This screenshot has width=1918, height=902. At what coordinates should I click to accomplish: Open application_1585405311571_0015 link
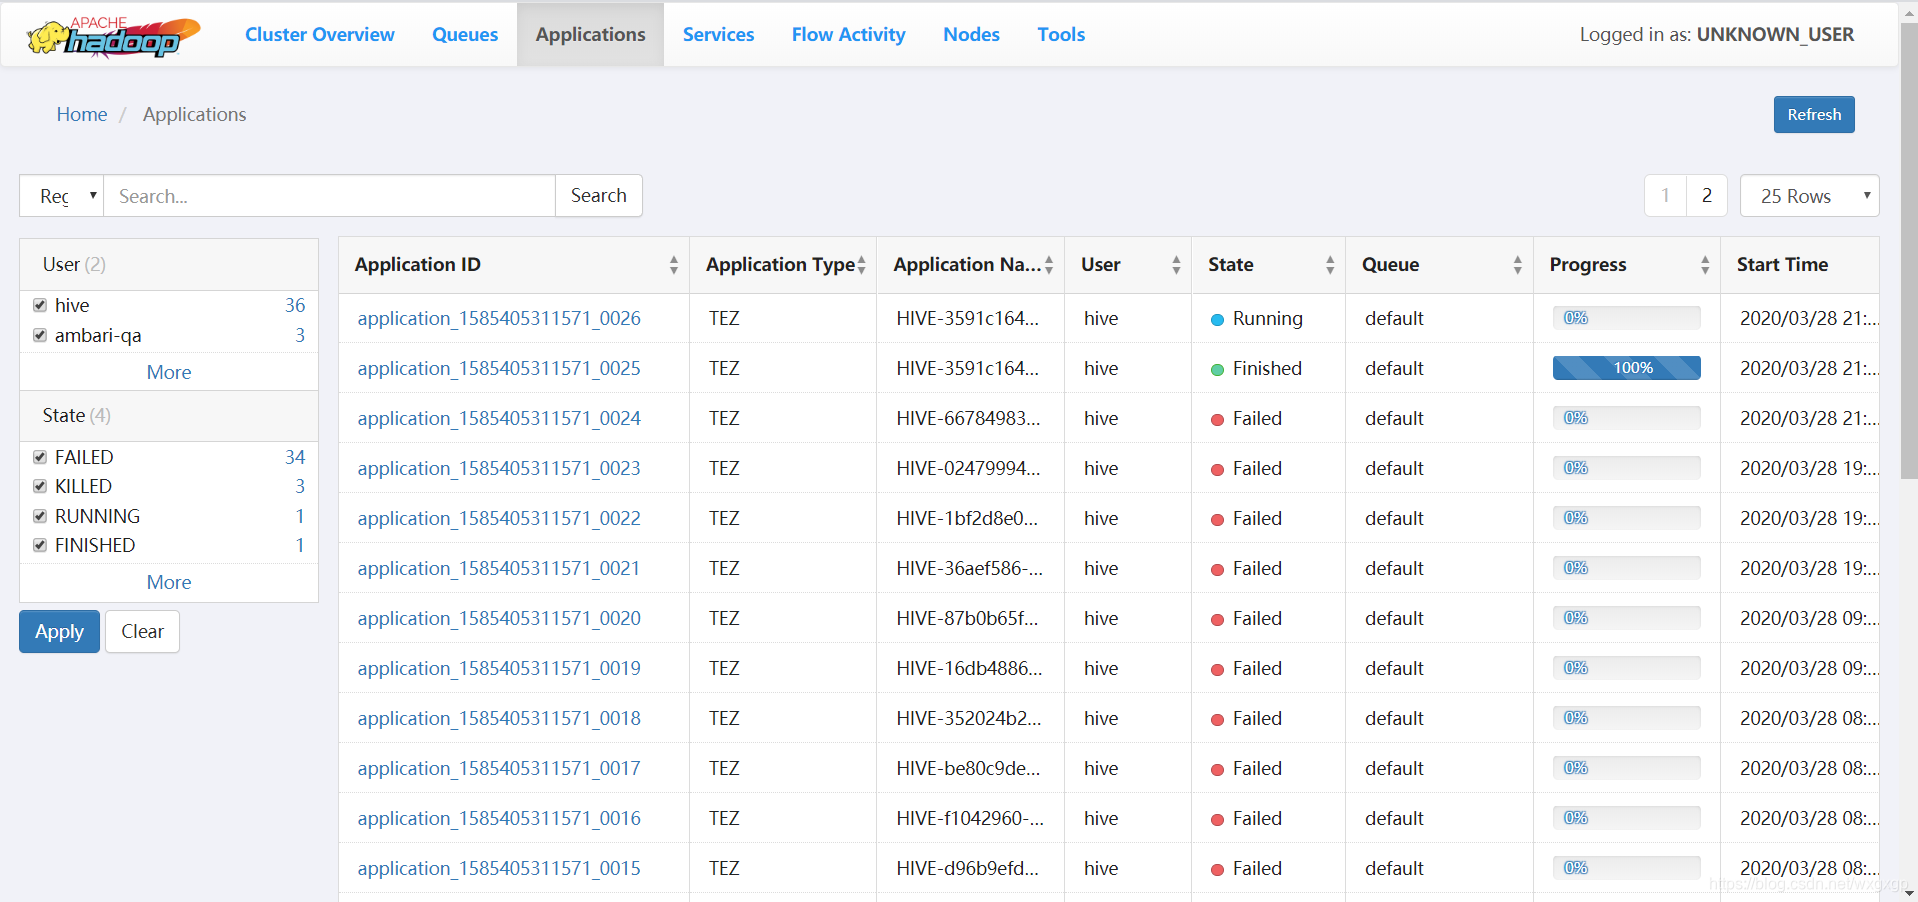tap(499, 869)
